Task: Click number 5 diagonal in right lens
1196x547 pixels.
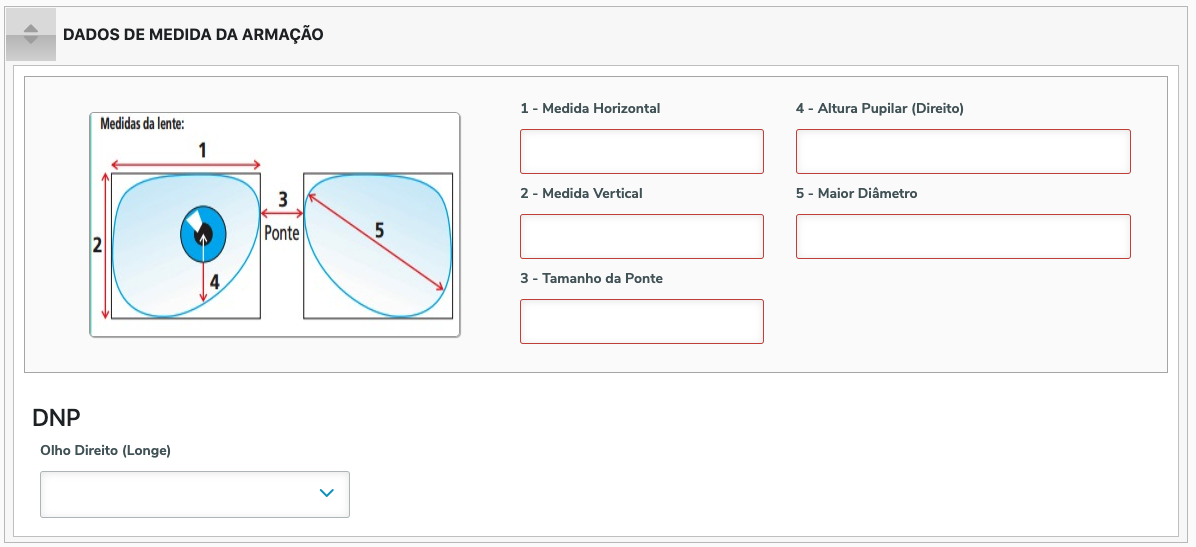Action: pyautogui.click(x=379, y=230)
